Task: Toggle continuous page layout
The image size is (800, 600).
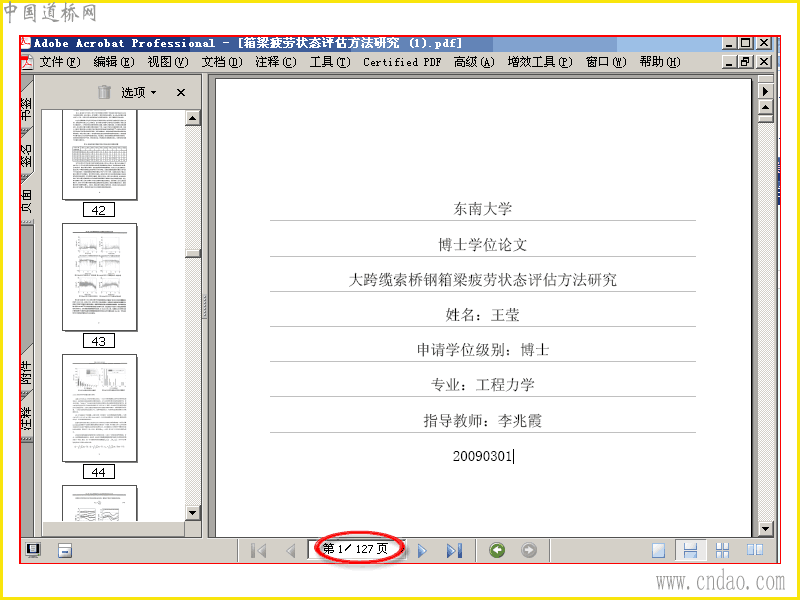Action: coord(690,551)
